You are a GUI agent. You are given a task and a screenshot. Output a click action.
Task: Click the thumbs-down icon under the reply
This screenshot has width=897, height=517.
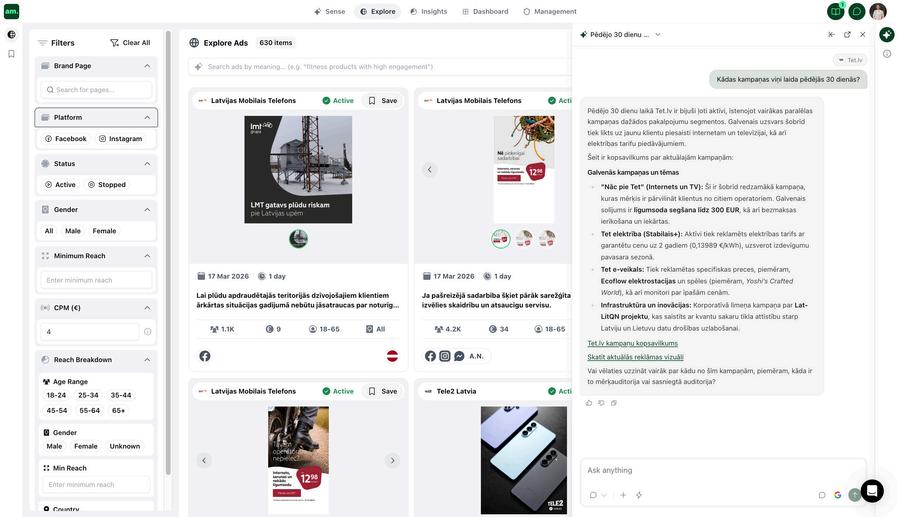point(601,403)
